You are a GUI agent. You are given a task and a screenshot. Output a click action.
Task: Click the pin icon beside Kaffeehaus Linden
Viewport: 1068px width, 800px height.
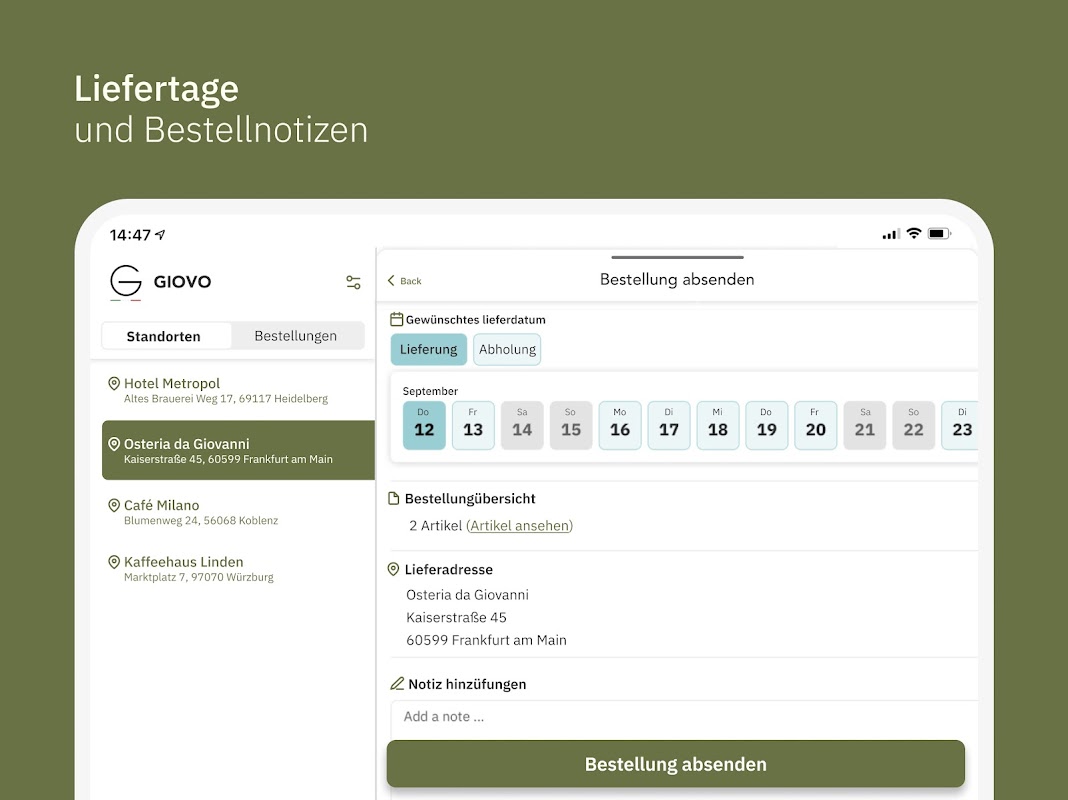[x=114, y=562]
